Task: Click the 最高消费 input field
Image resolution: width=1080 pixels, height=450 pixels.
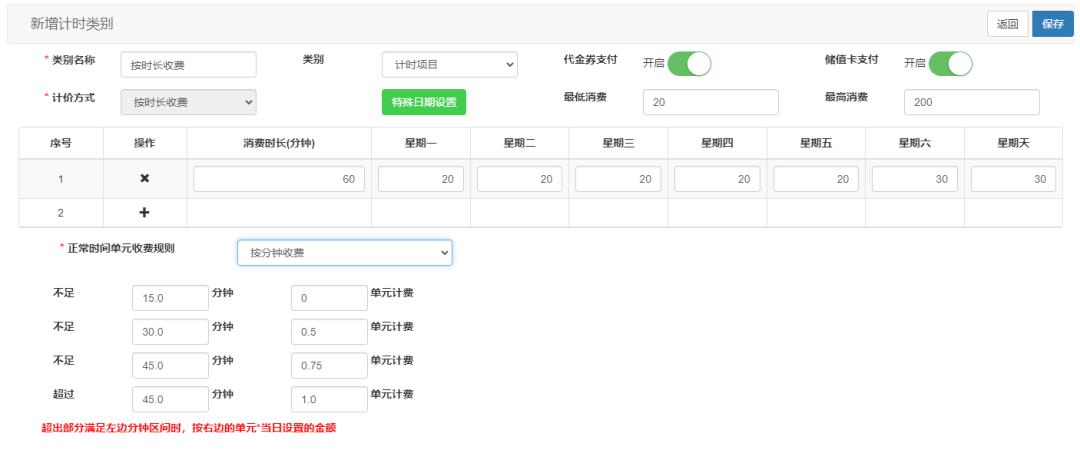Action: (x=972, y=102)
